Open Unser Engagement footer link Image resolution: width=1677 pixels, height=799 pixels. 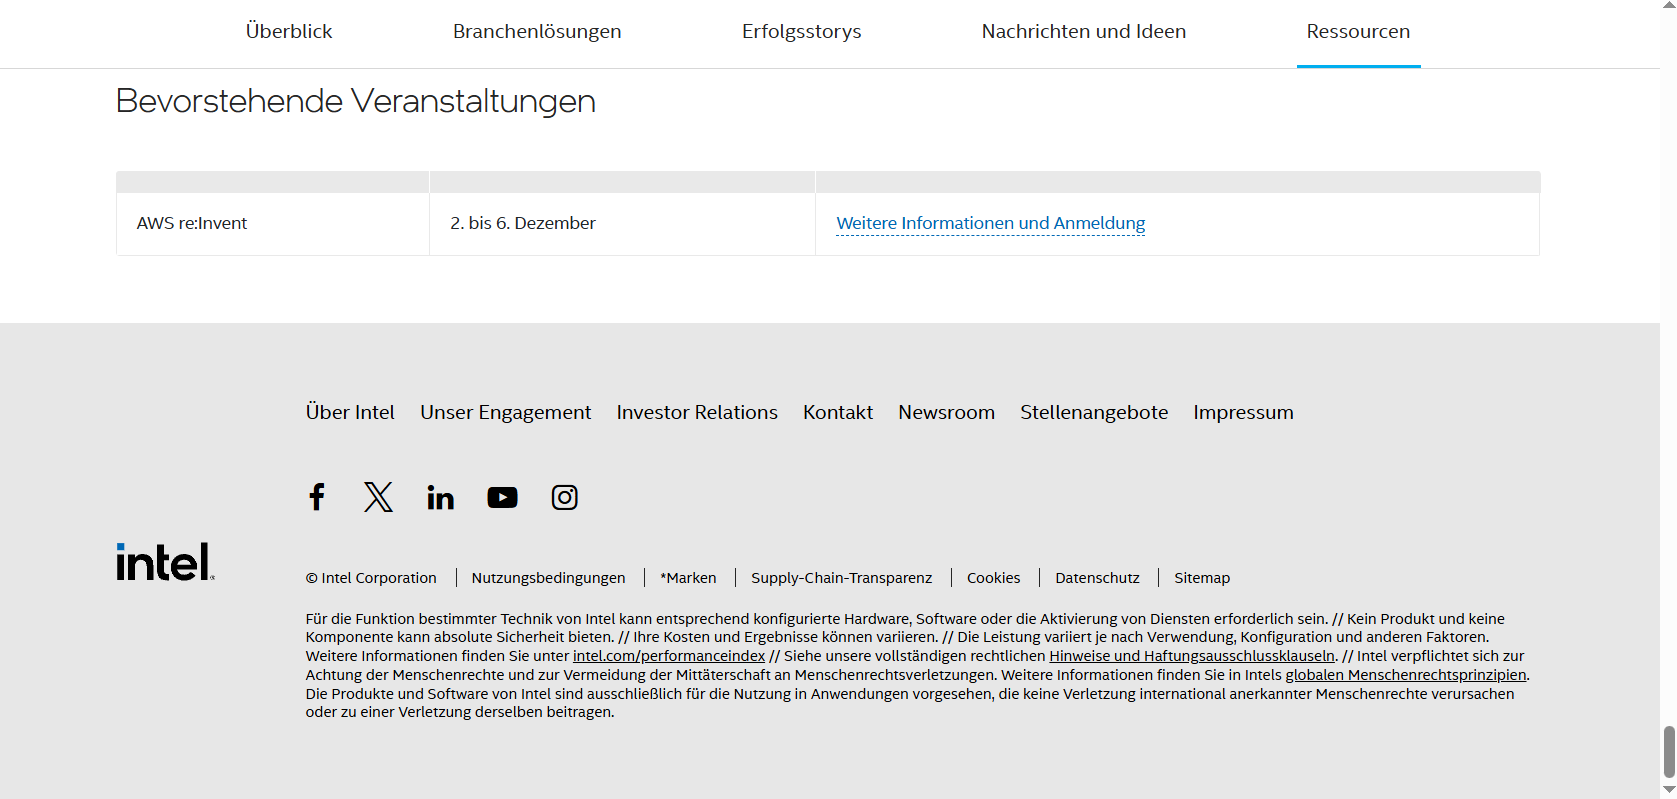(x=506, y=412)
